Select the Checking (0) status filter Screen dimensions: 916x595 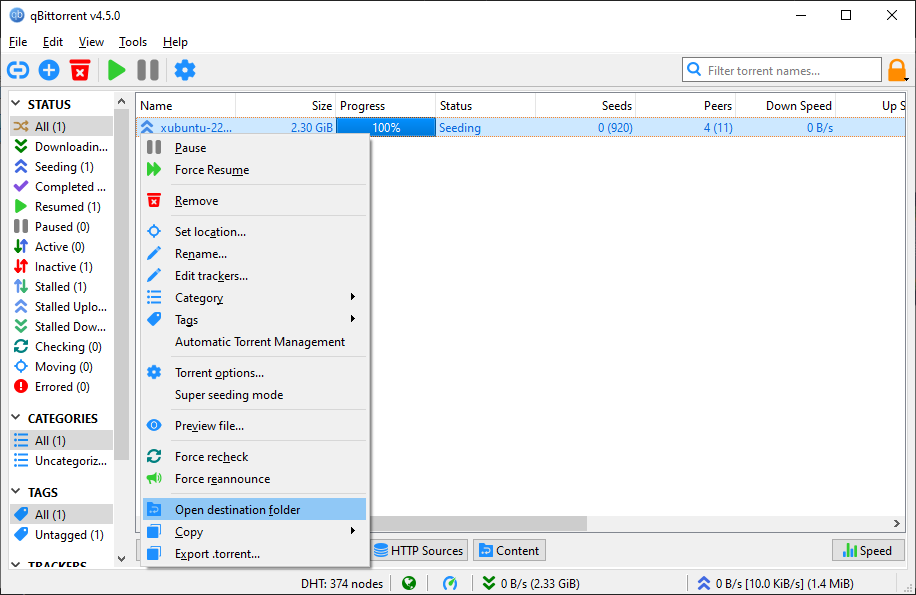point(62,347)
